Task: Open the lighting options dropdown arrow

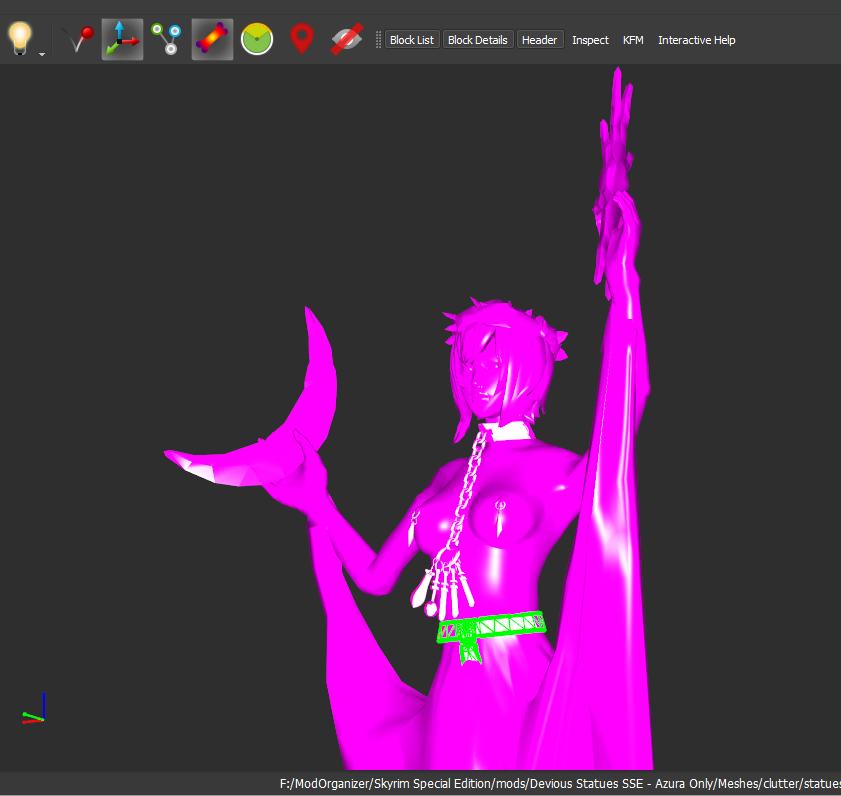Action: coord(42,54)
